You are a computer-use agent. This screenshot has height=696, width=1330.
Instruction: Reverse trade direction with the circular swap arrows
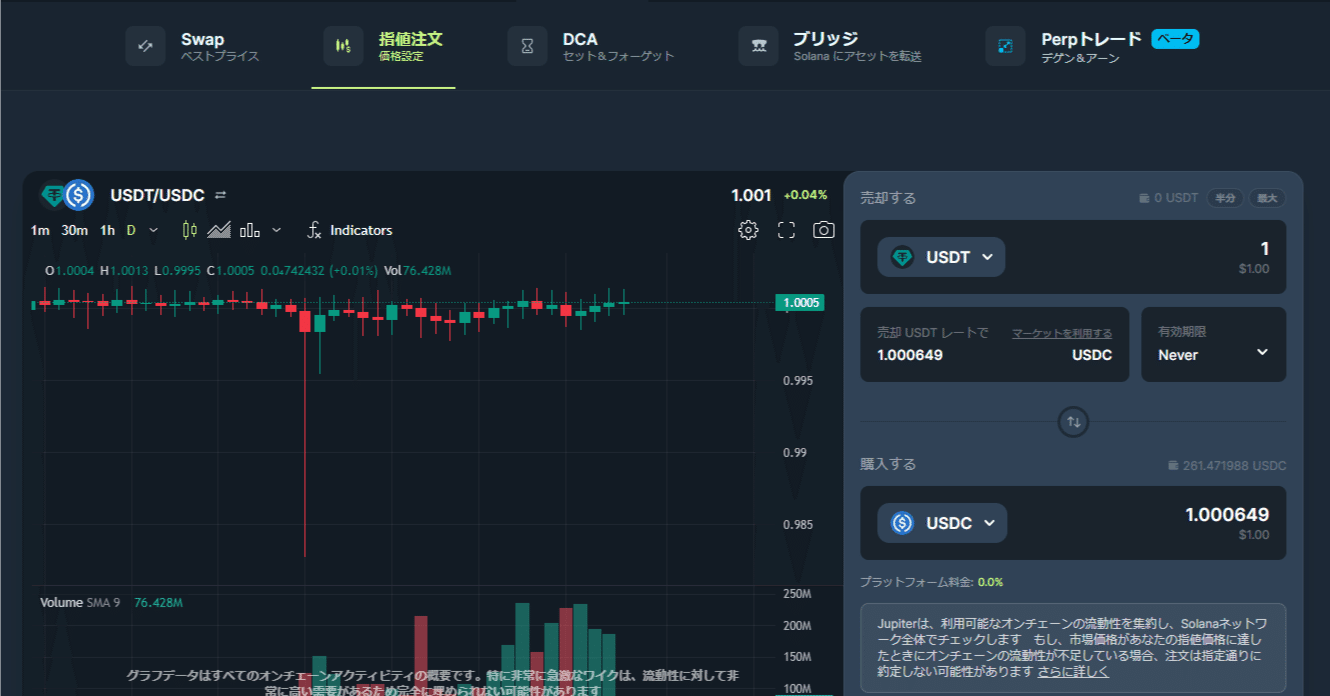1072,421
